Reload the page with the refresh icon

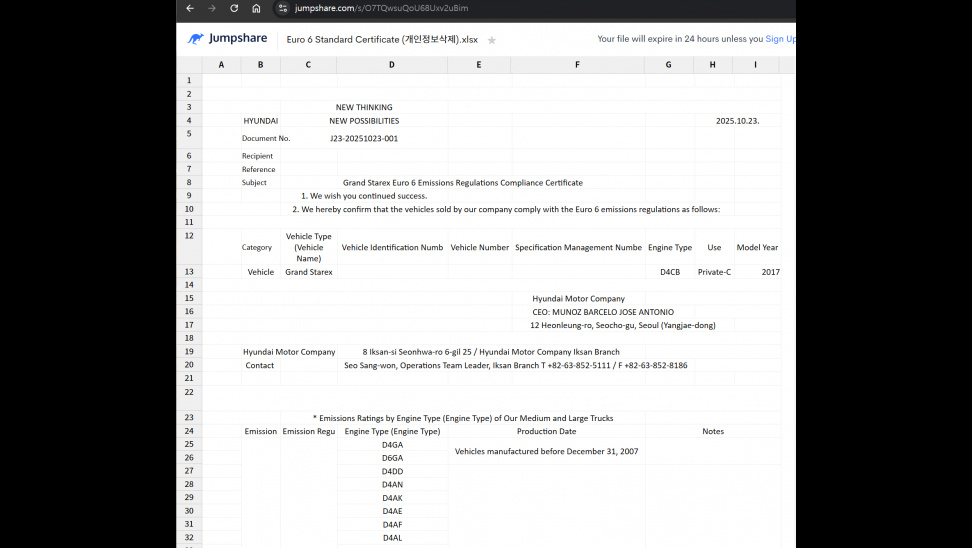tap(234, 8)
